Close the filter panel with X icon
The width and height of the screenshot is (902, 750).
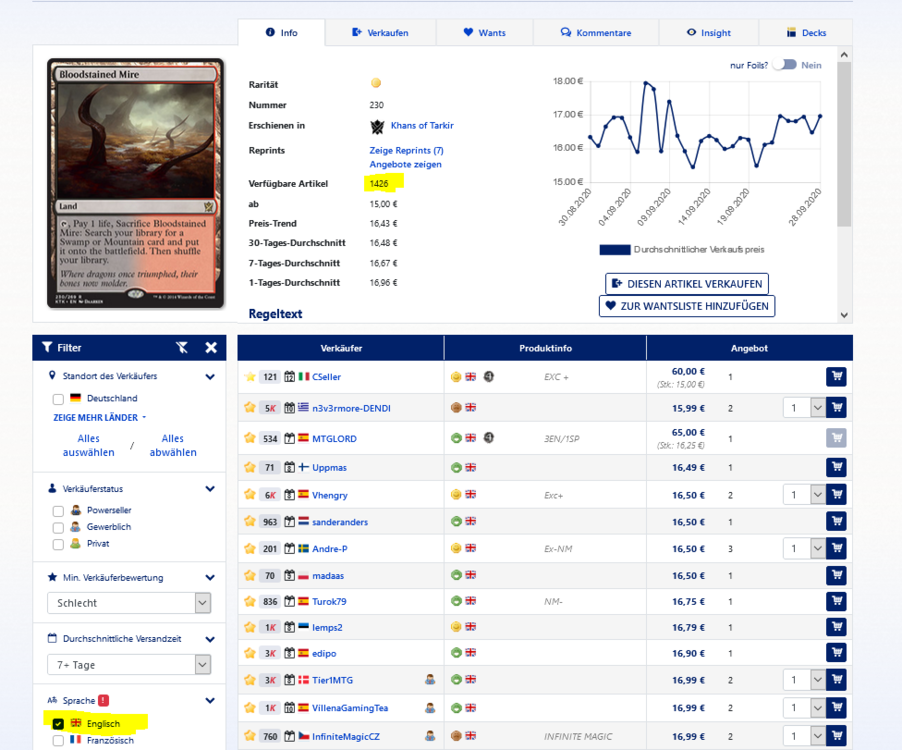pyautogui.click(x=211, y=347)
